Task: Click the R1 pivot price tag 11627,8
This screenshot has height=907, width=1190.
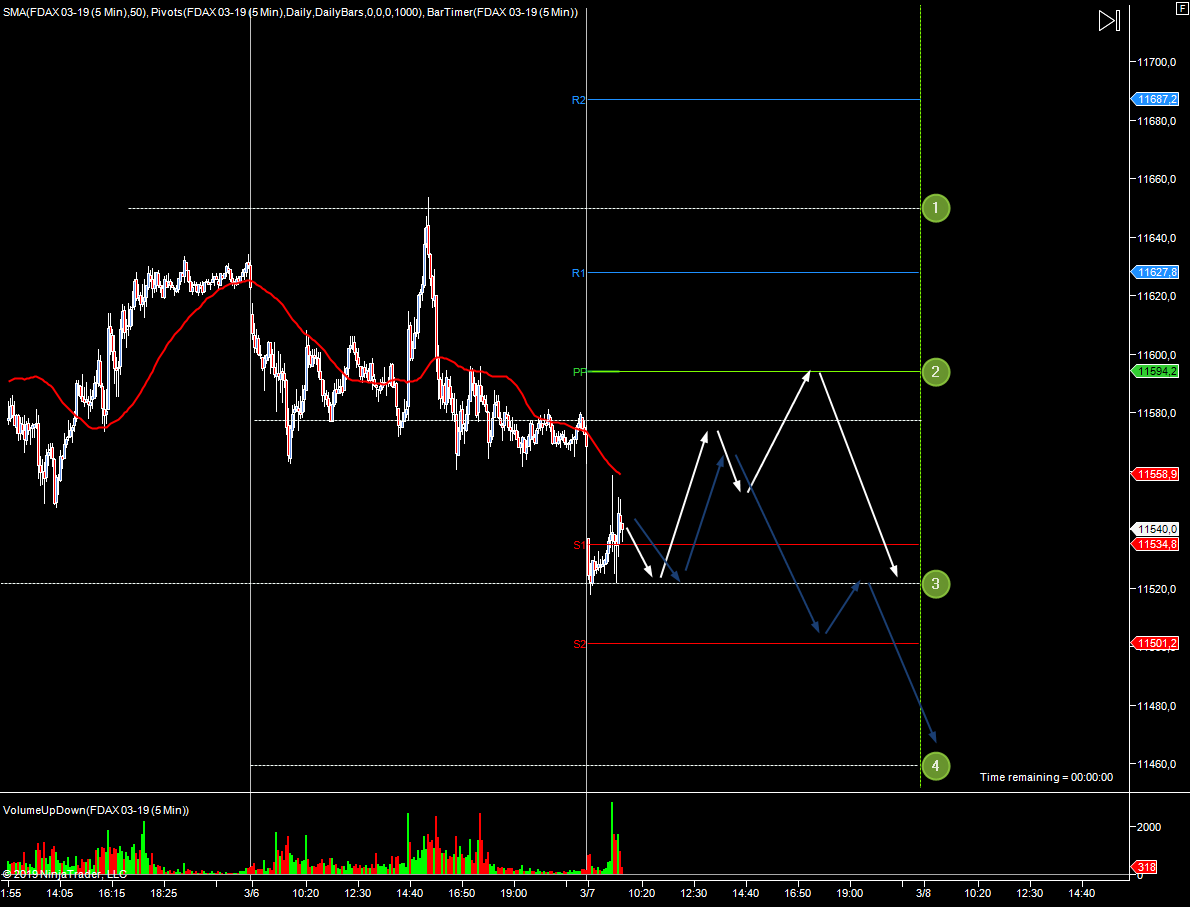Action: coord(1157,272)
